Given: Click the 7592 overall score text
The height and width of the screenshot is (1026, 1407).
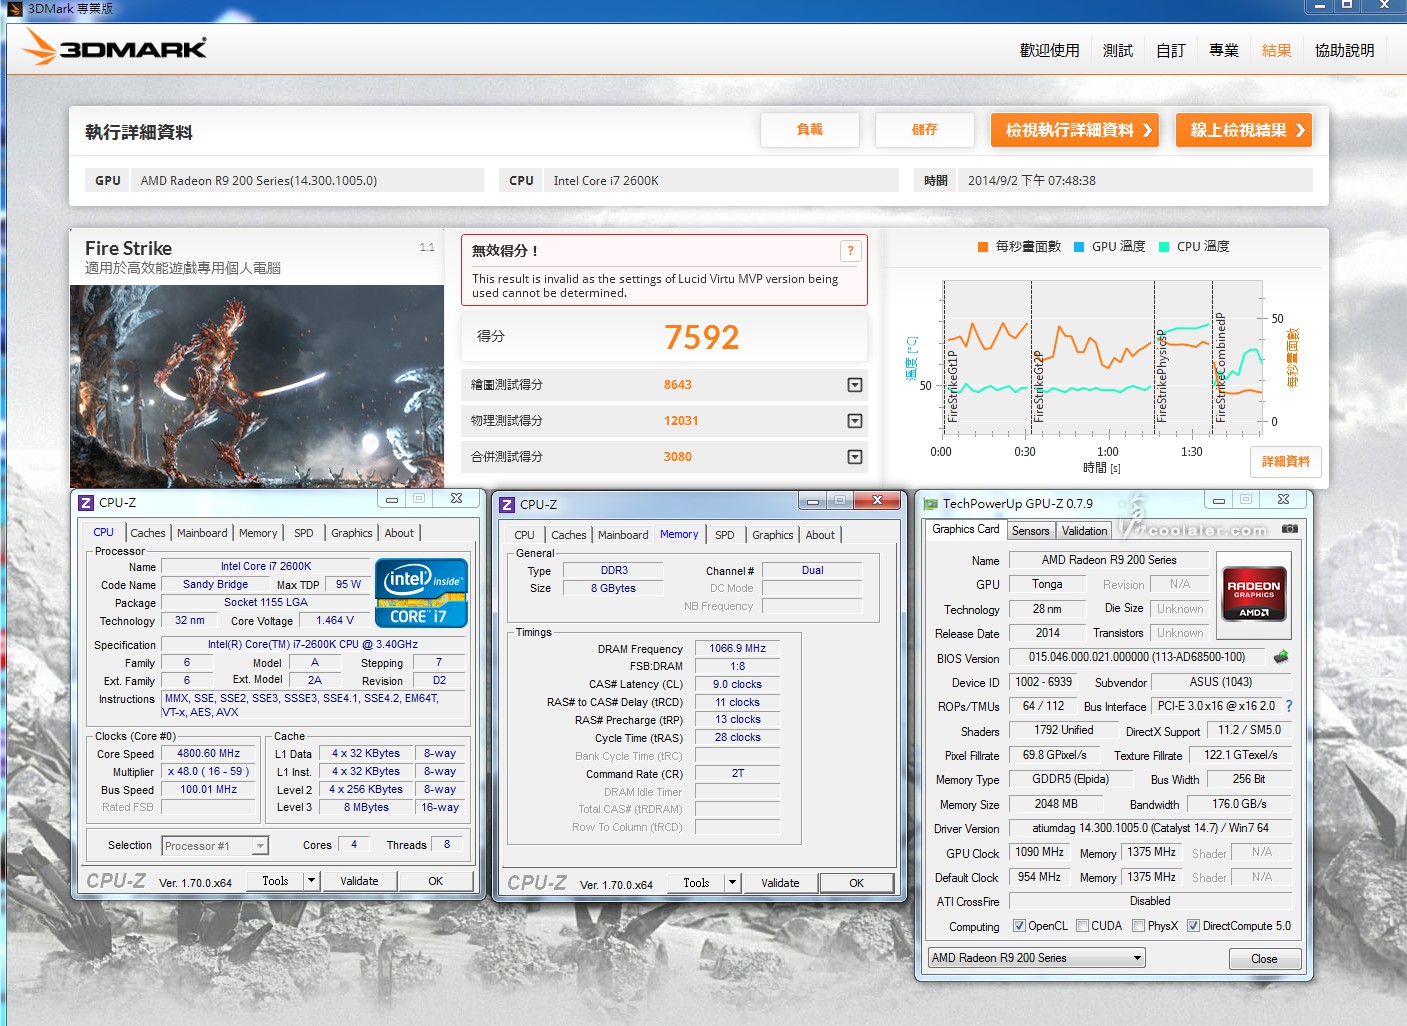Looking at the screenshot, I should click(x=702, y=337).
